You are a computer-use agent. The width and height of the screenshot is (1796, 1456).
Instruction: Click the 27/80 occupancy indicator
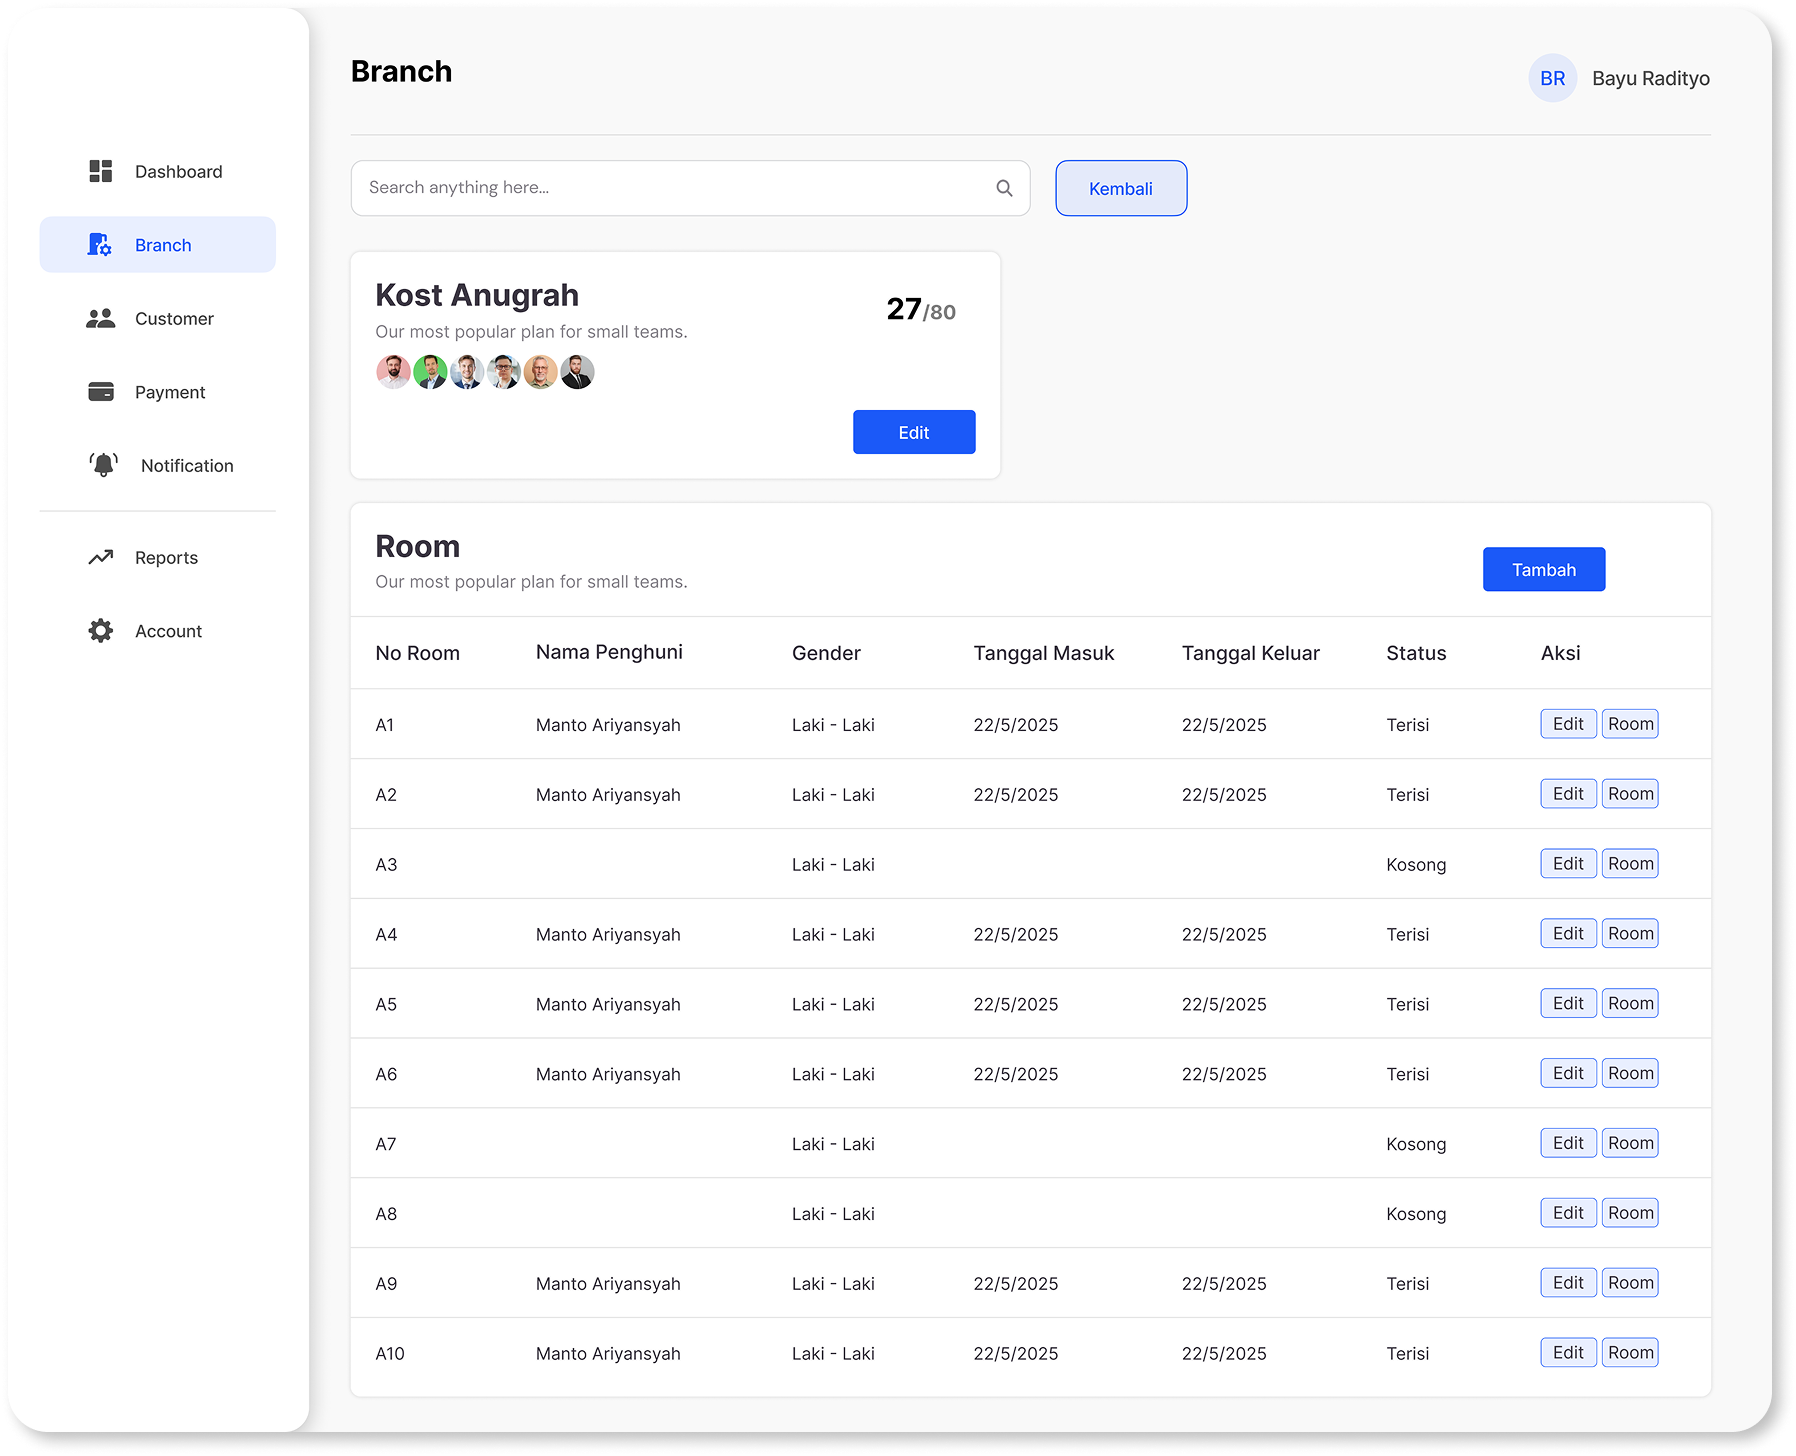pos(919,309)
